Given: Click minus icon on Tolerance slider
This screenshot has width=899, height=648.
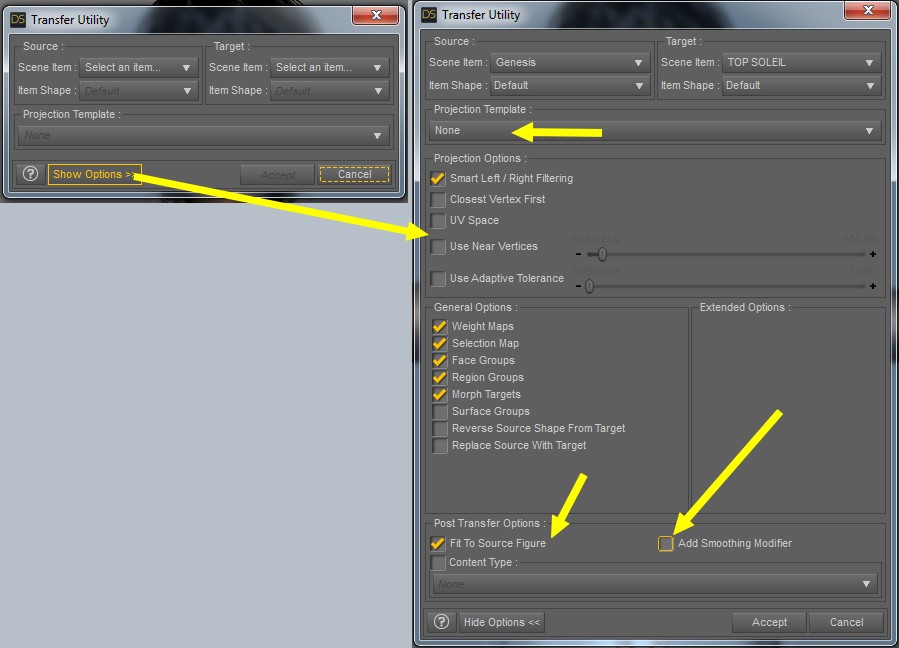Looking at the screenshot, I should click(x=579, y=286).
